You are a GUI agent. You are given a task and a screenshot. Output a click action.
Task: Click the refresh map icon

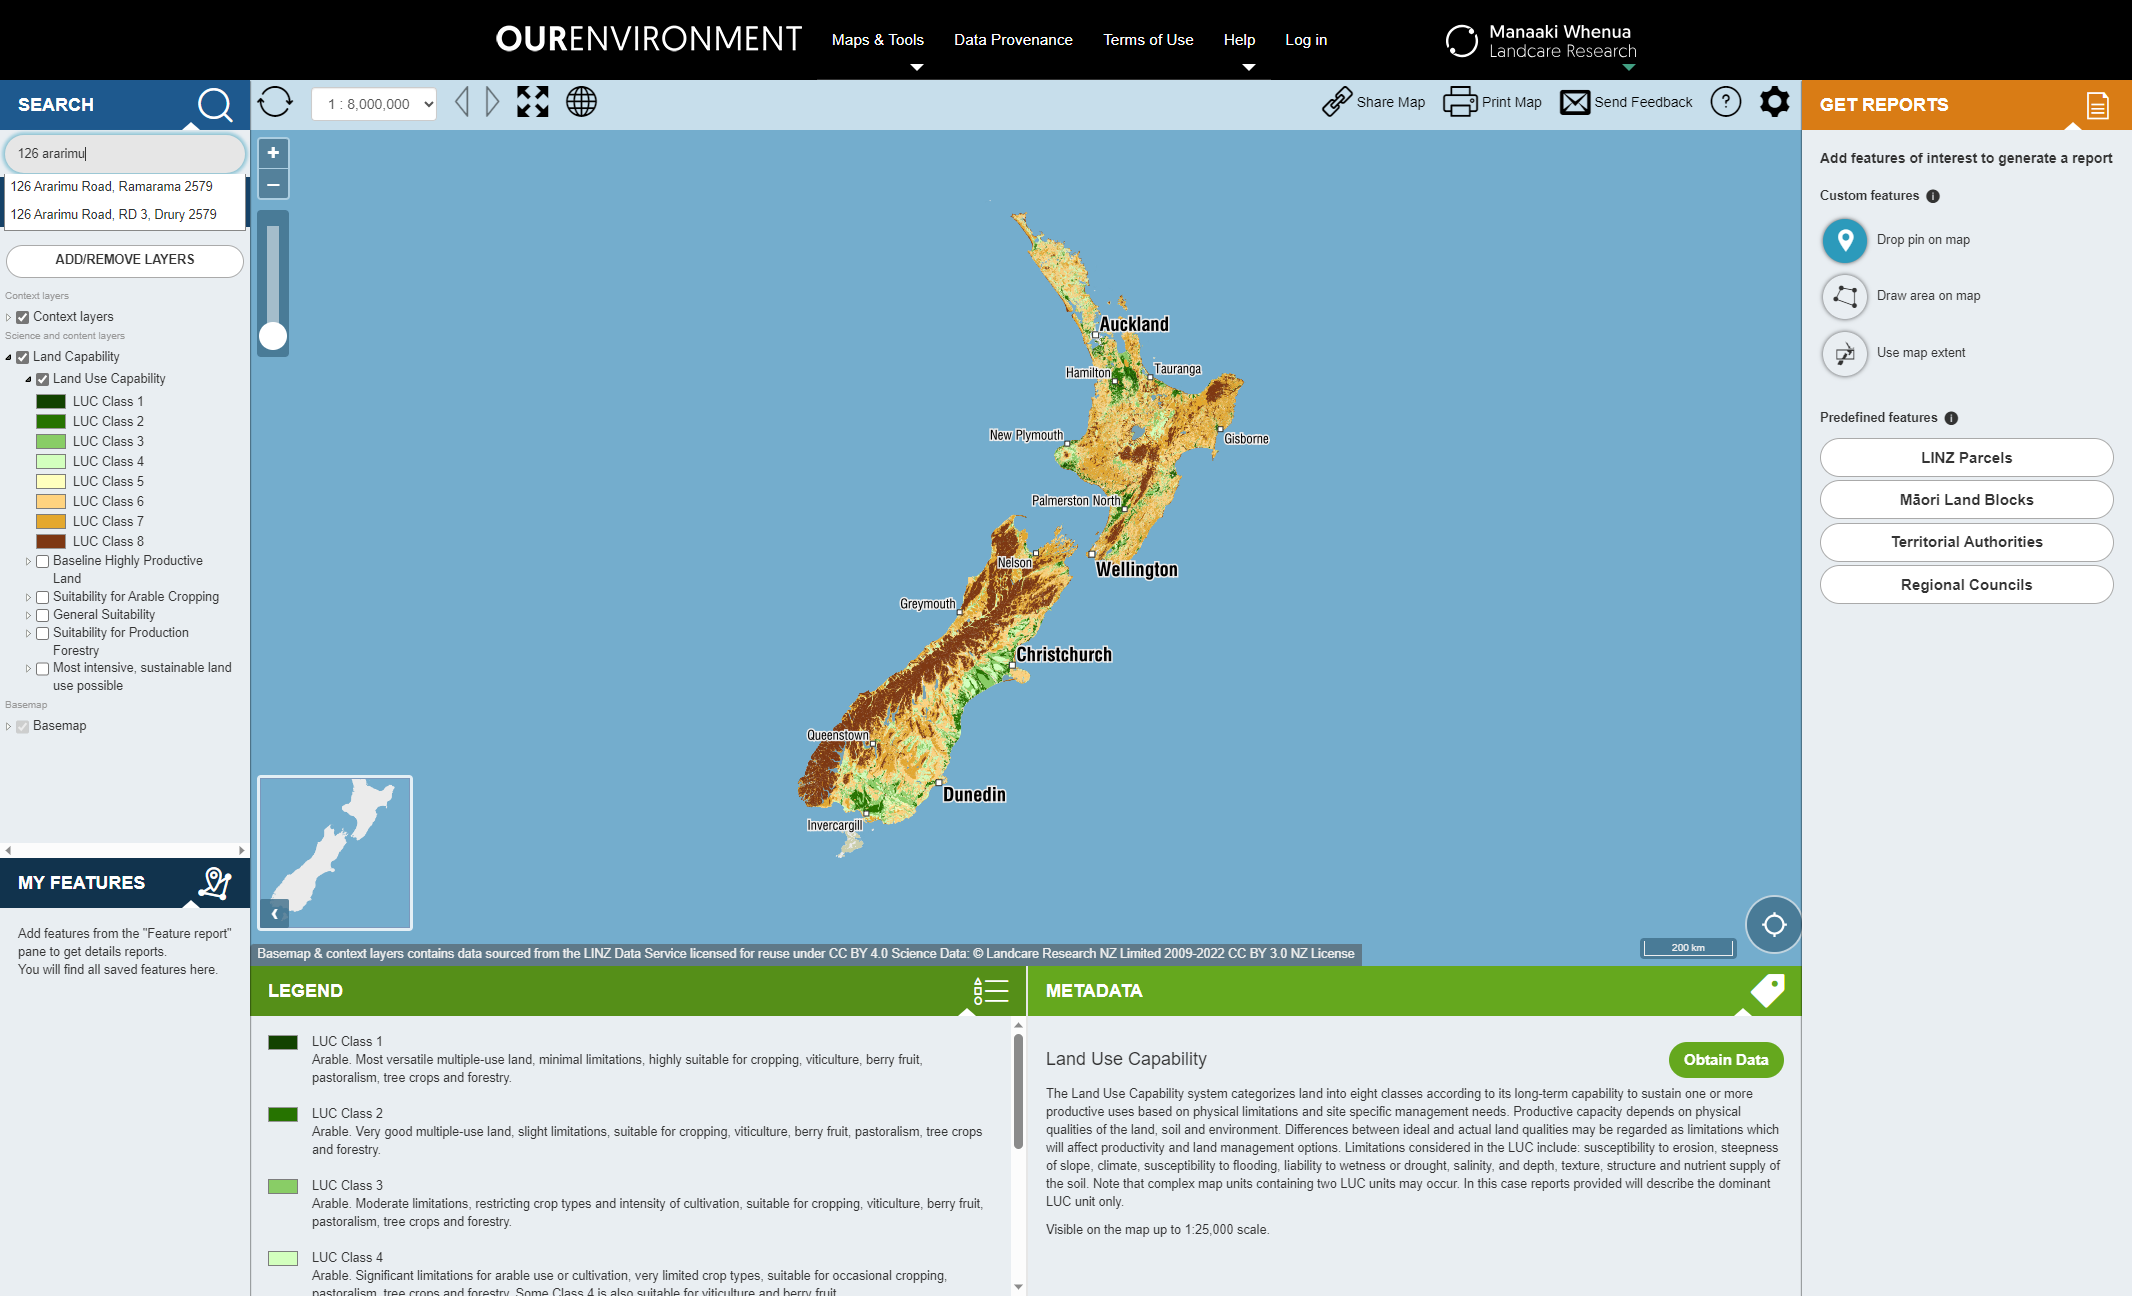pos(275,102)
